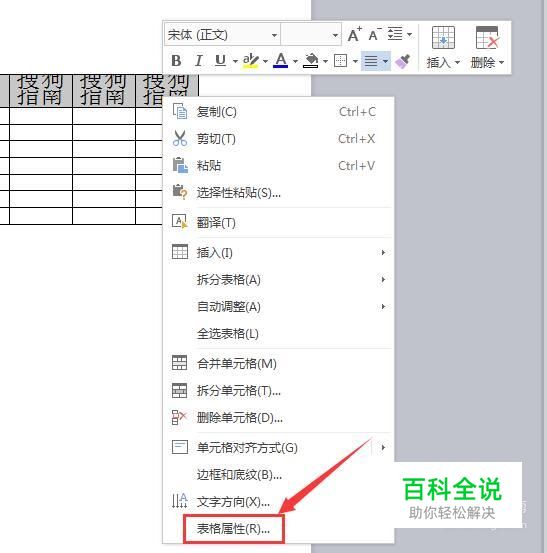Image resolution: width=547 pixels, height=553 pixels.
Task: Apply the text highlight color pen
Action: point(251,61)
